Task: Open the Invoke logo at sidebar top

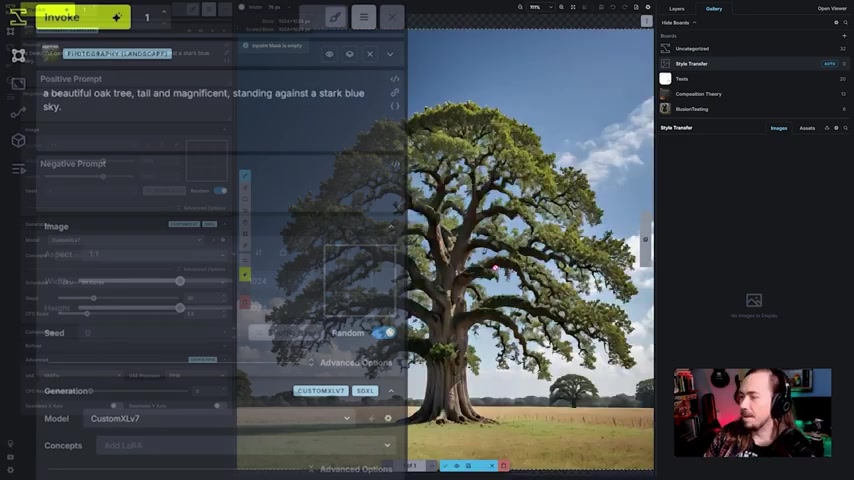Action: tap(18, 16)
